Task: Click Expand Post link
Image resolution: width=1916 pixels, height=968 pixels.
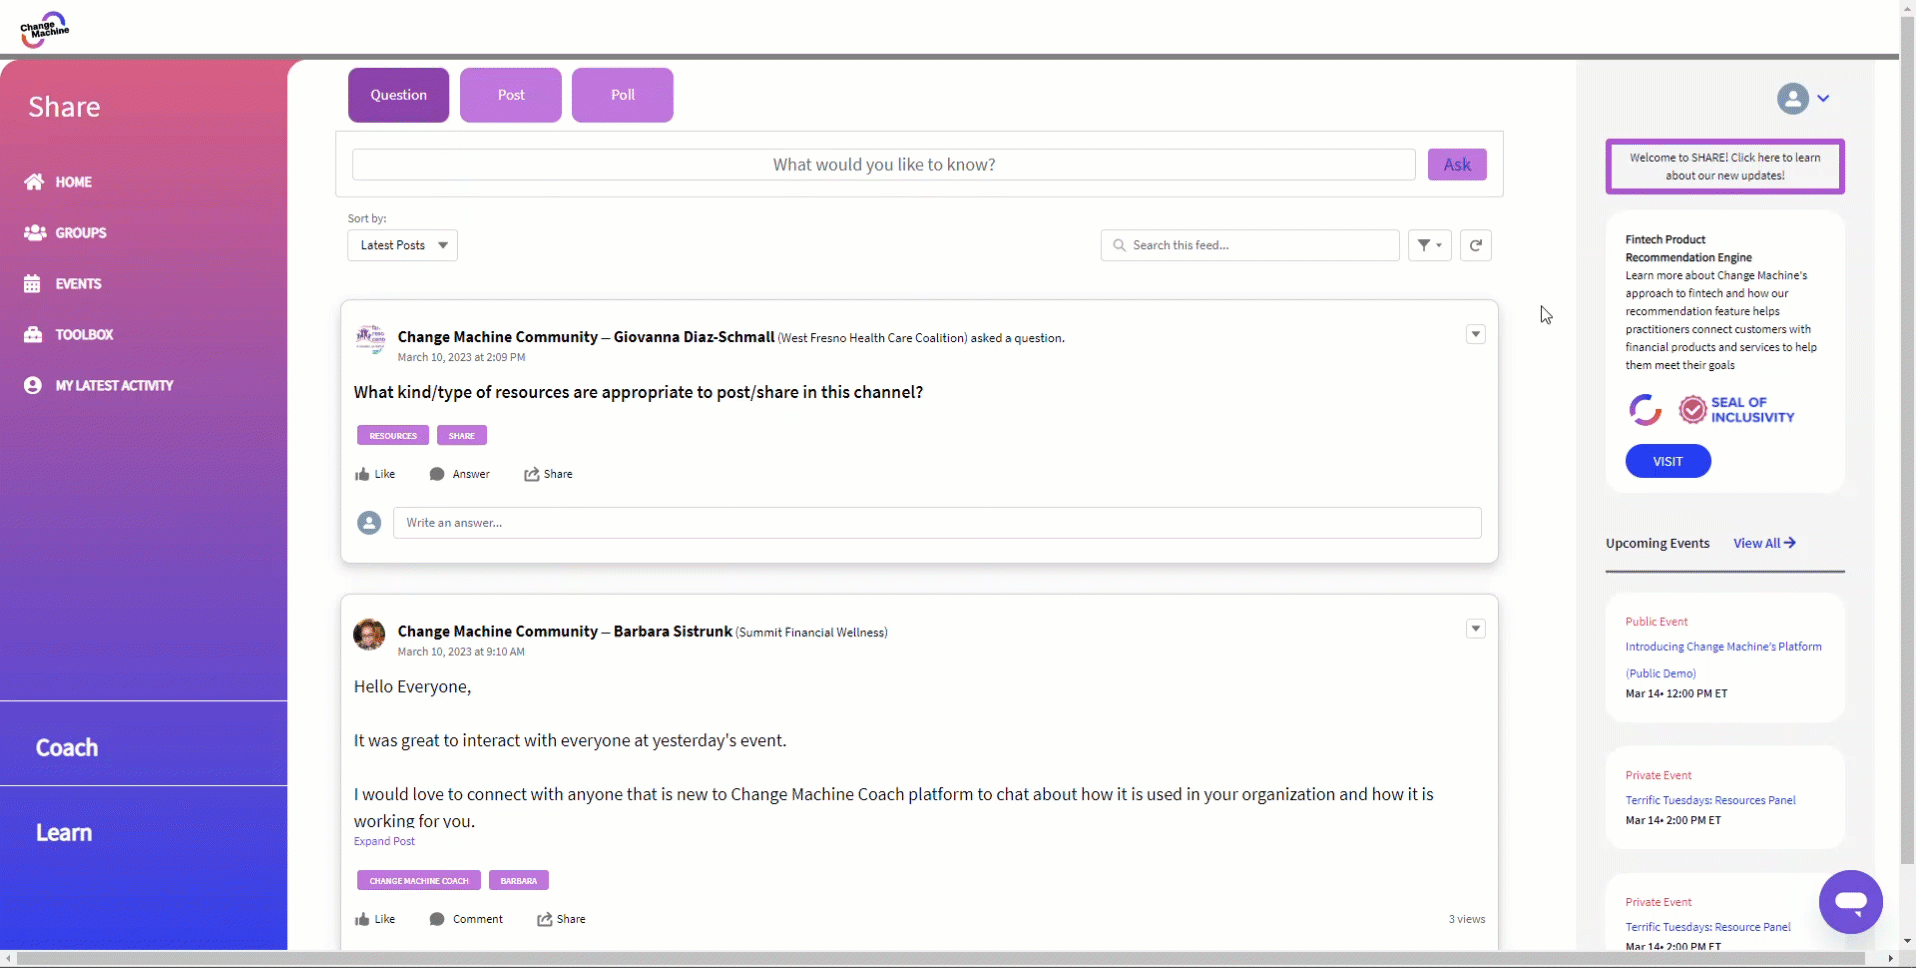Action: coord(384,841)
